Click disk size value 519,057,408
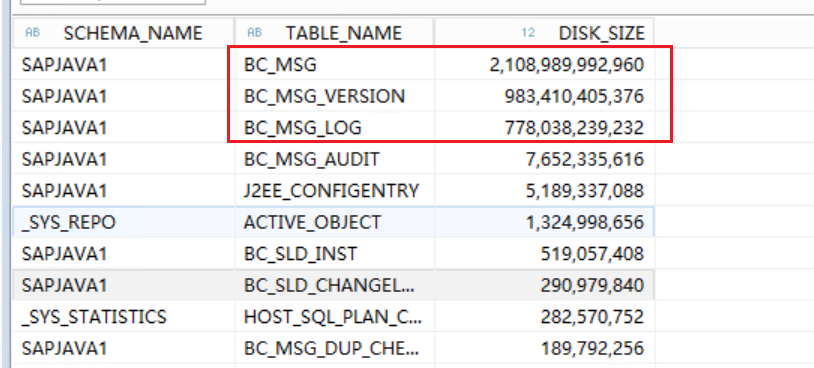 point(592,254)
